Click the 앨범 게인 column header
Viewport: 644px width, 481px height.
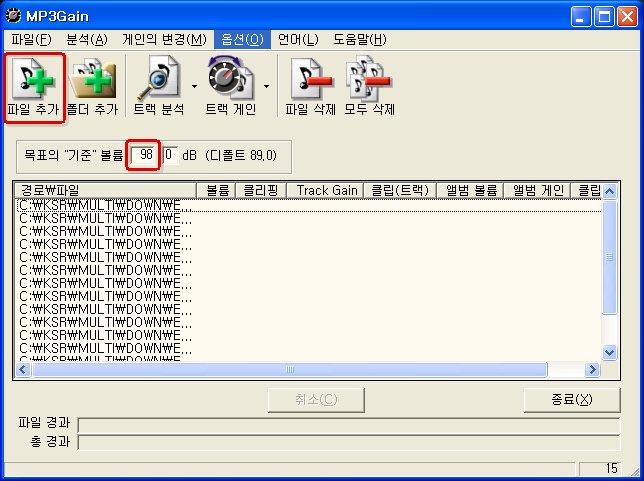[538, 191]
